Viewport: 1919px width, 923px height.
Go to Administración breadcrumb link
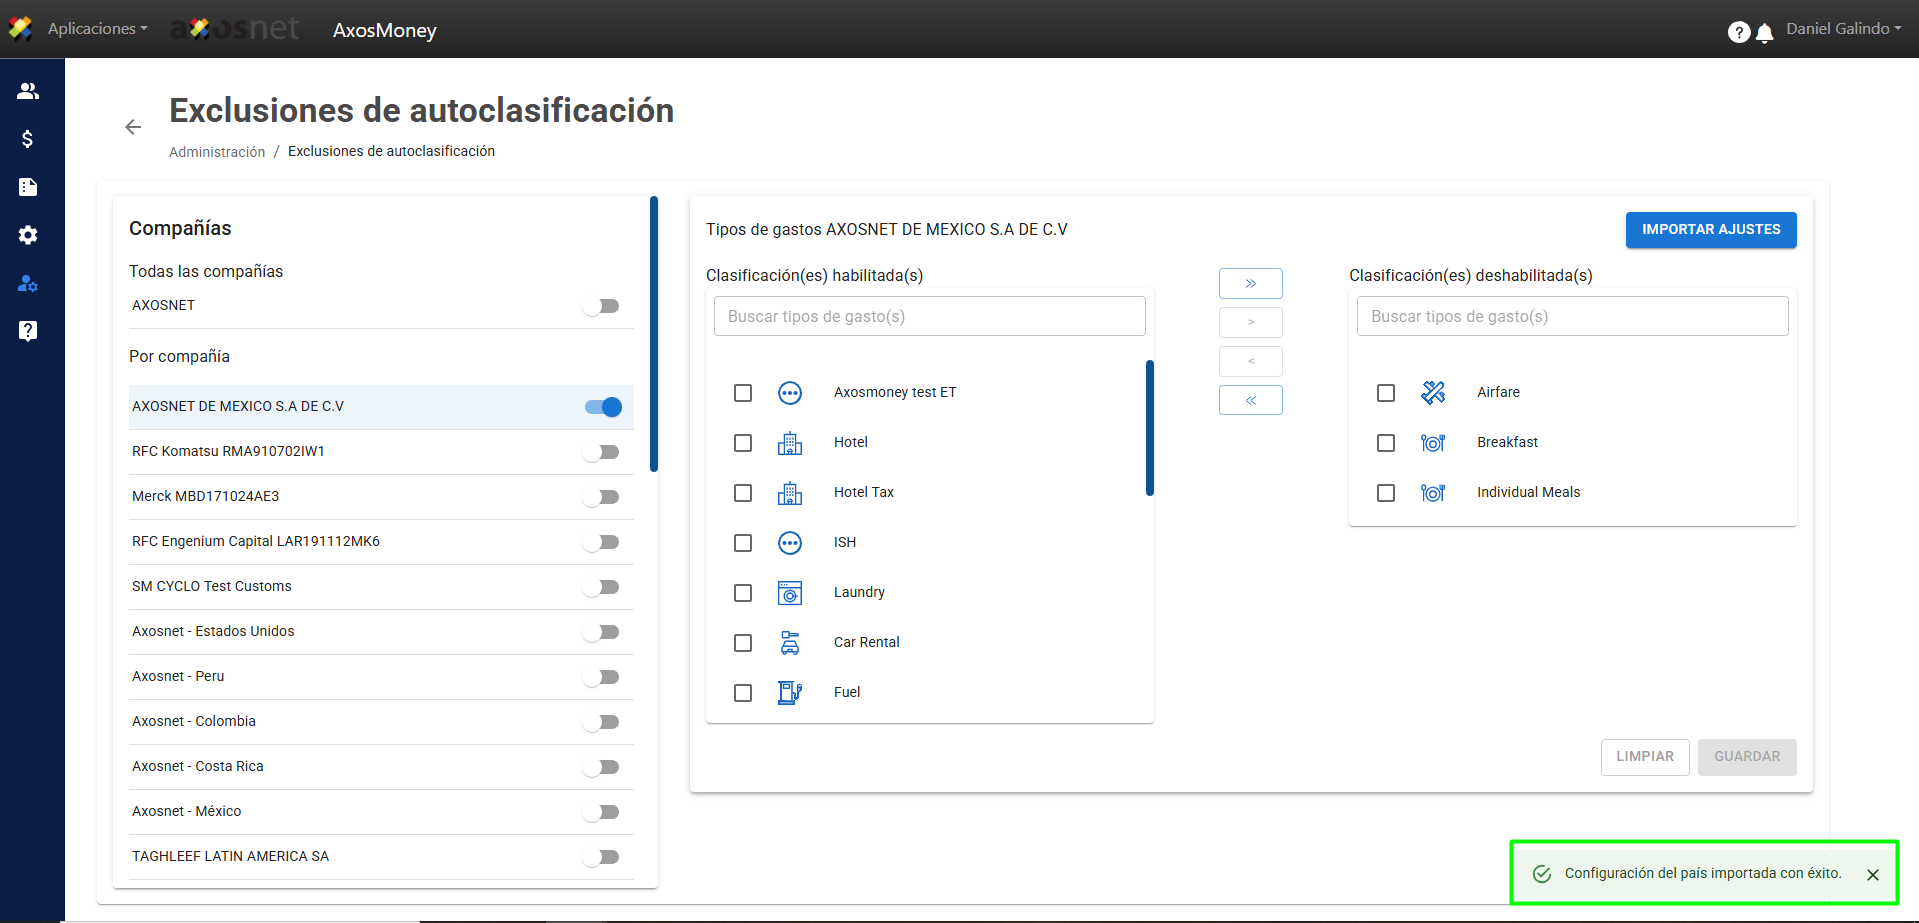(217, 152)
